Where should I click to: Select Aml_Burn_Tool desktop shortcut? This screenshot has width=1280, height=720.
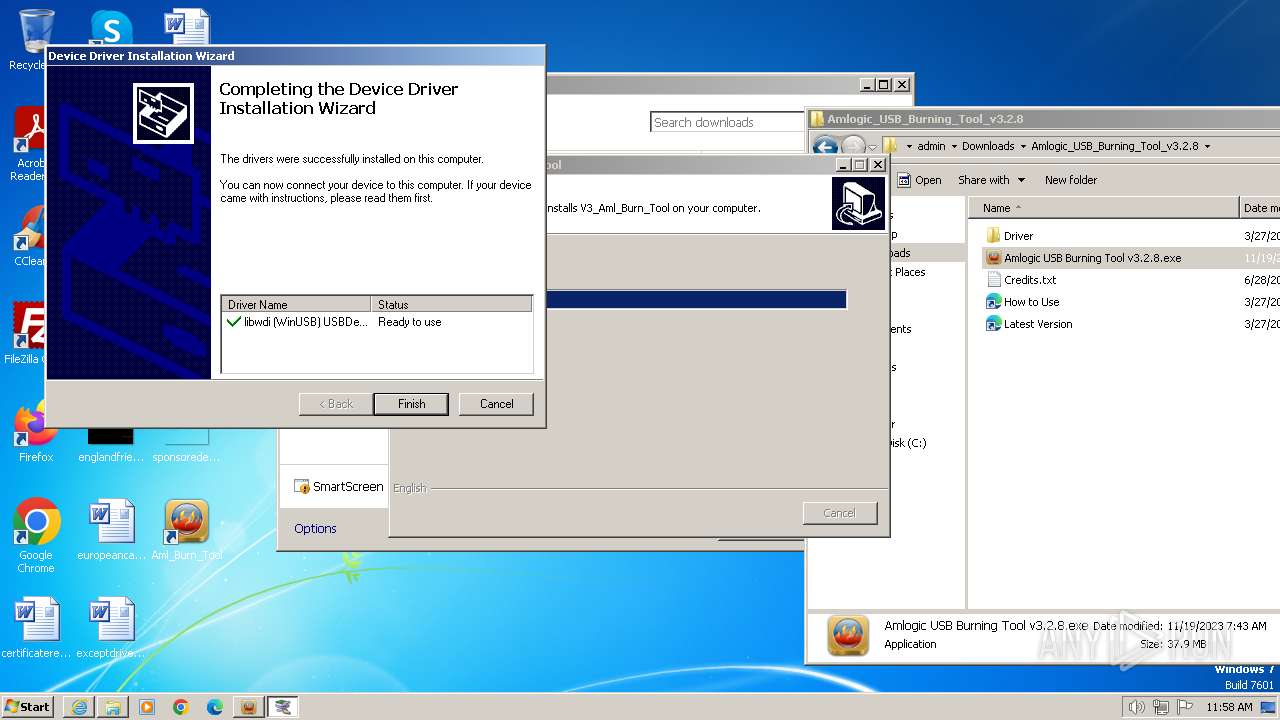[187, 531]
